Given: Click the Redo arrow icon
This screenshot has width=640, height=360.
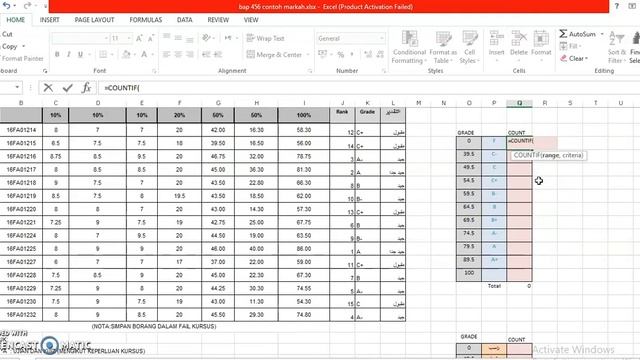Looking at the screenshot, I should (27, 6).
